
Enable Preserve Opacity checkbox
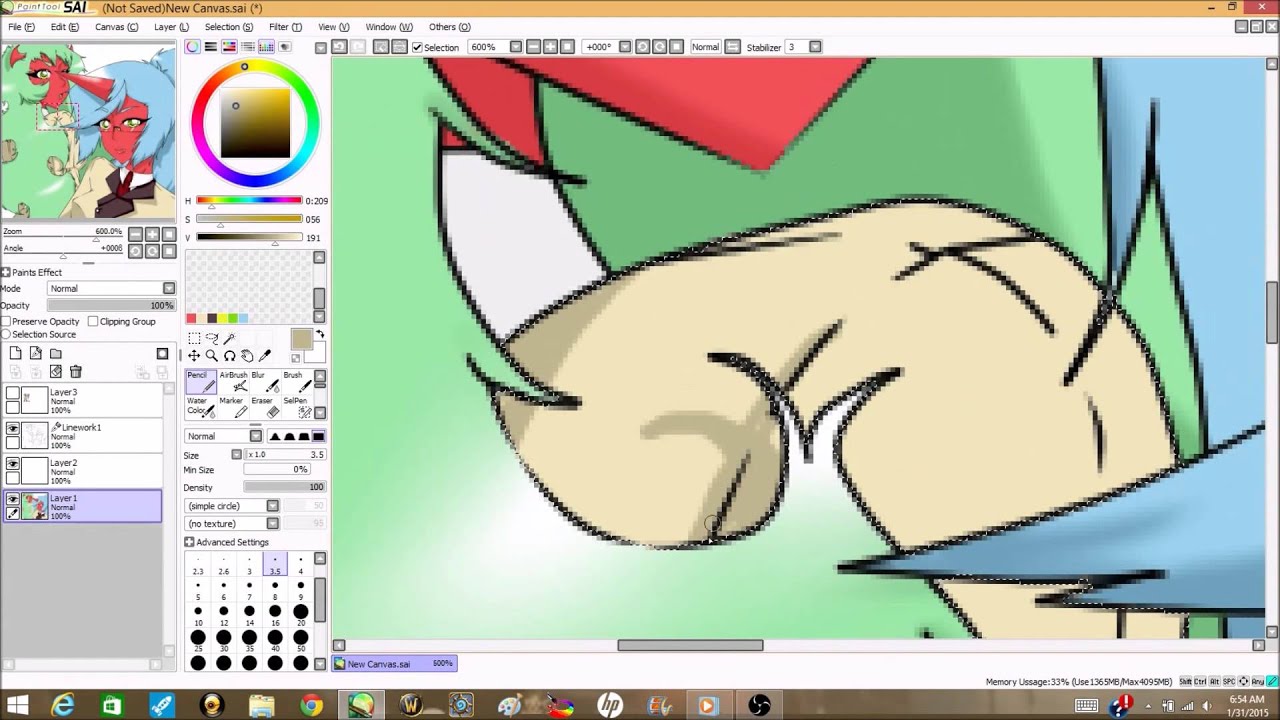[x=6, y=321]
